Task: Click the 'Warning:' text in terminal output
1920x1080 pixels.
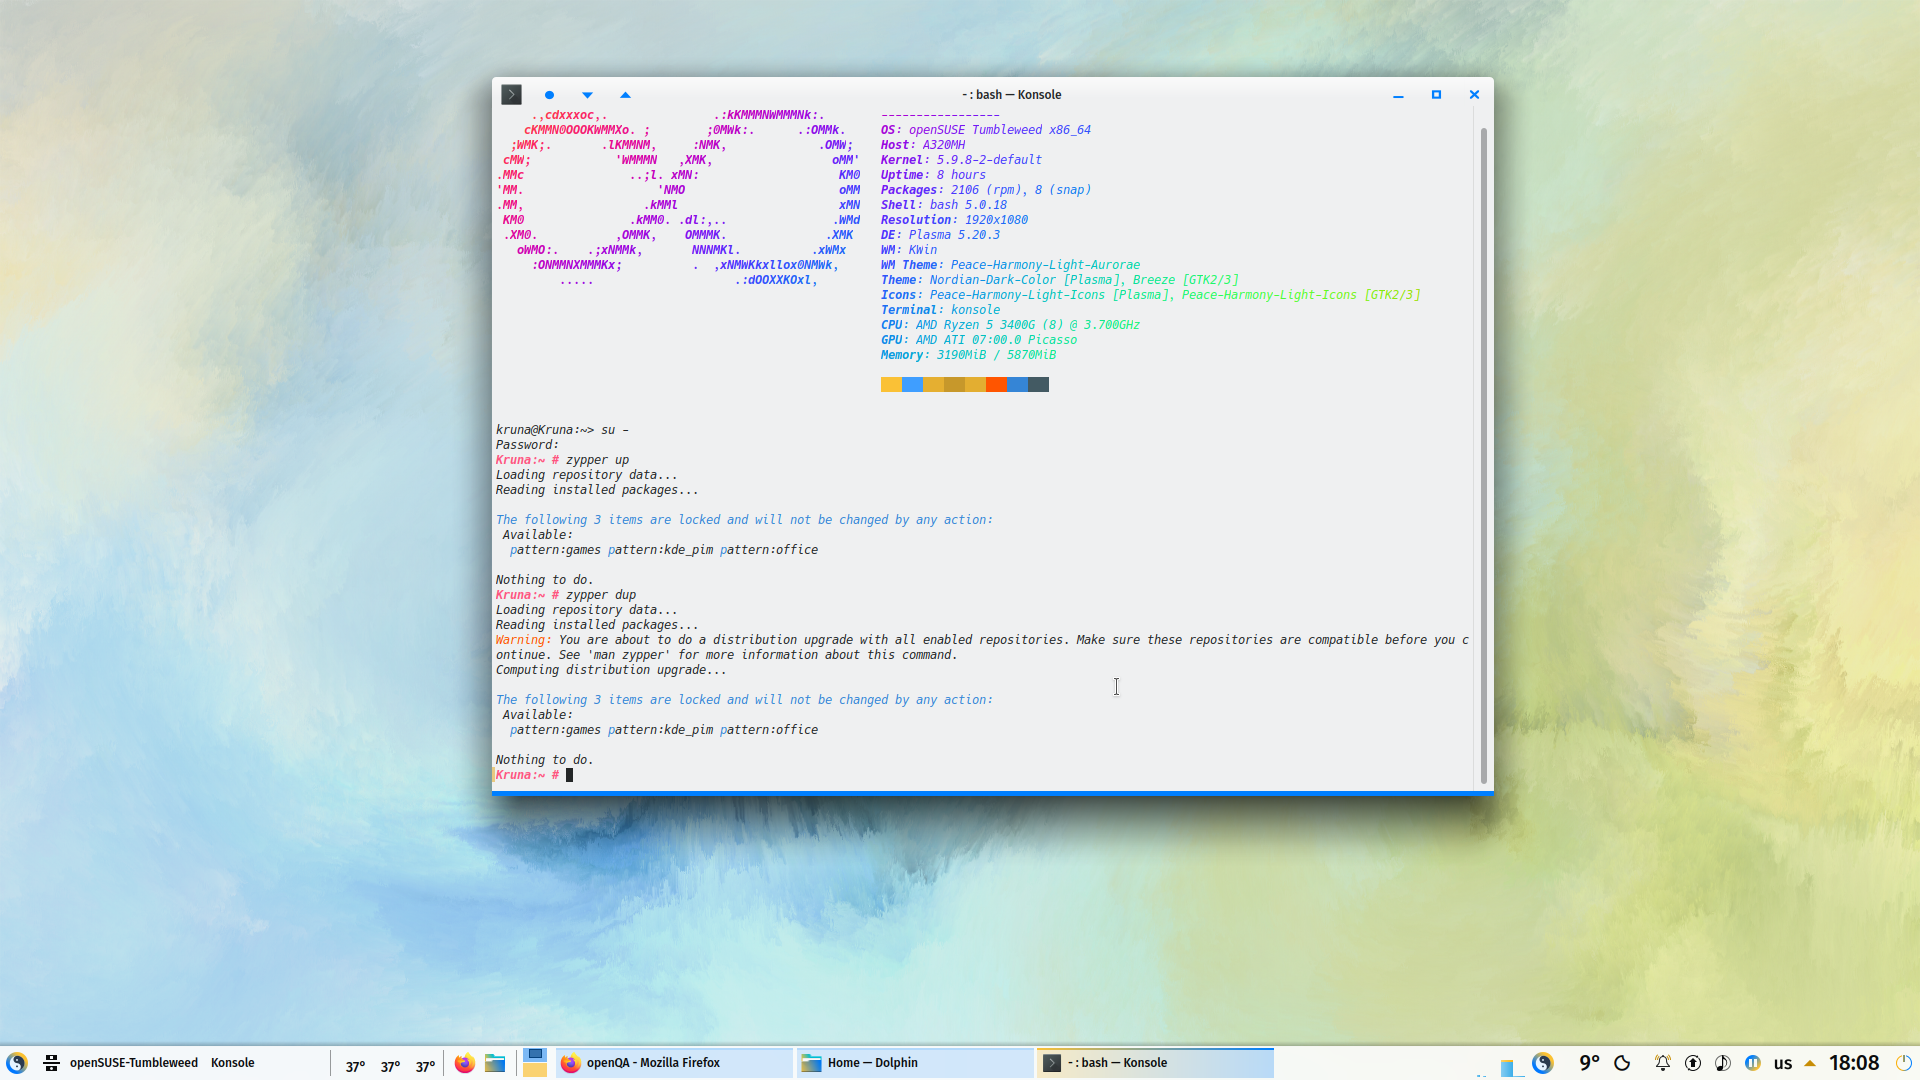Action: 523,640
